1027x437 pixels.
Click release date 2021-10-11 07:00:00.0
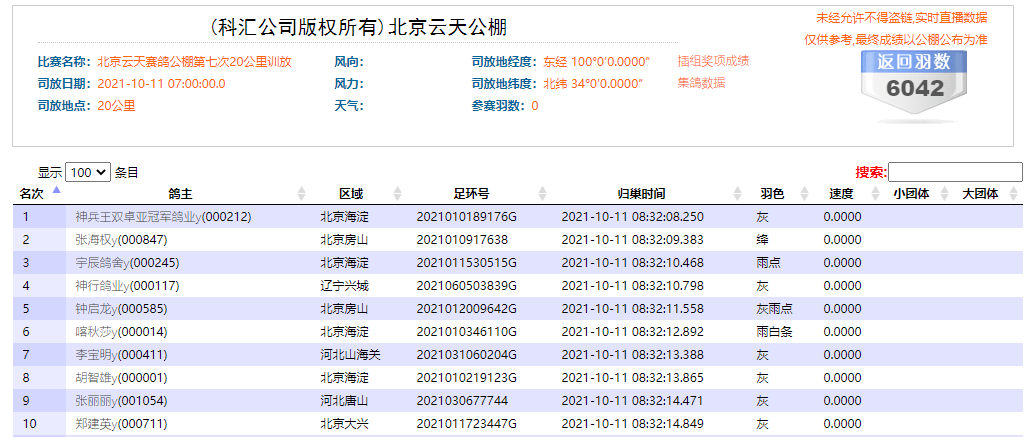(161, 84)
